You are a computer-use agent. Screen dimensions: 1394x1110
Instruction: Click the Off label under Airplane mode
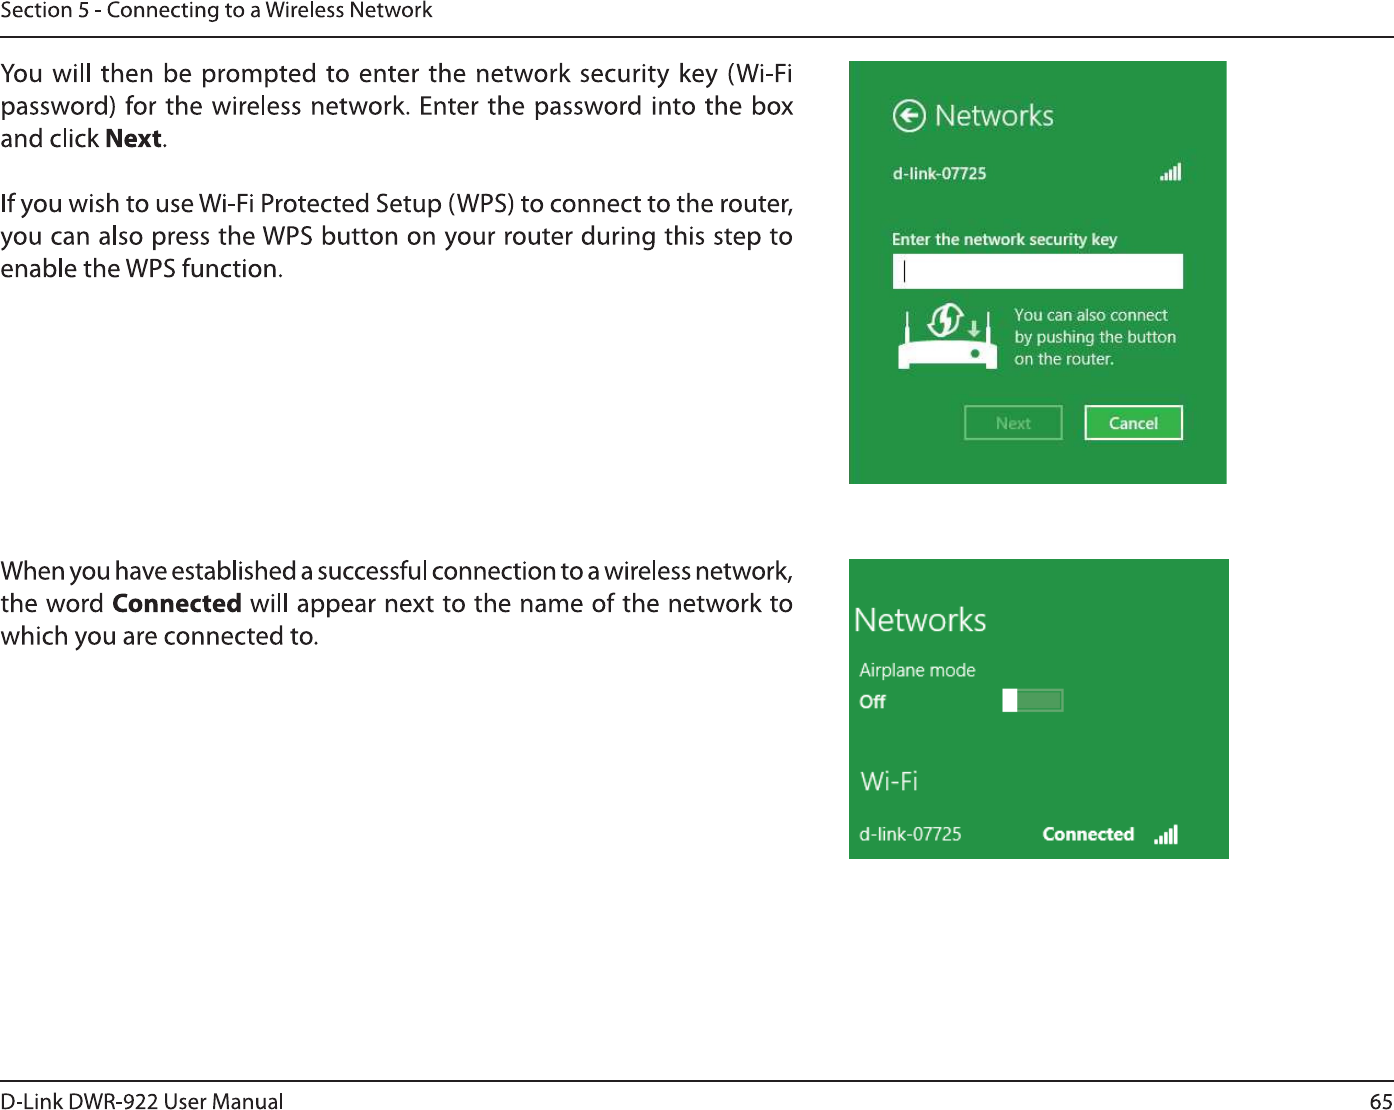[x=872, y=701]
